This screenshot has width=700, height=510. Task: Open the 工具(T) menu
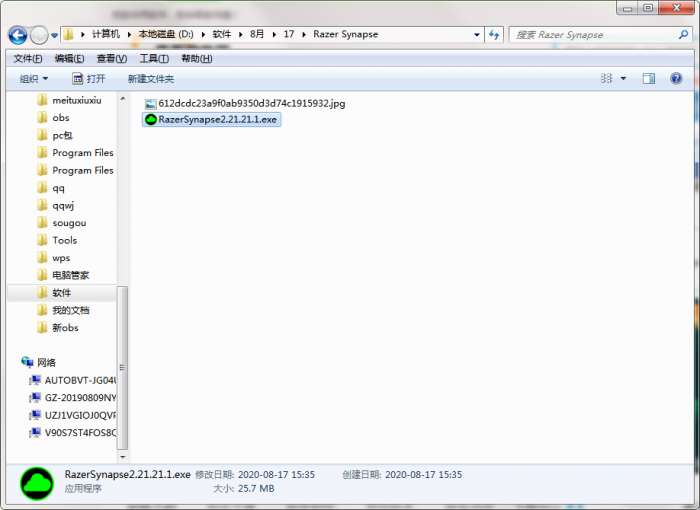(x=154, y=59)
